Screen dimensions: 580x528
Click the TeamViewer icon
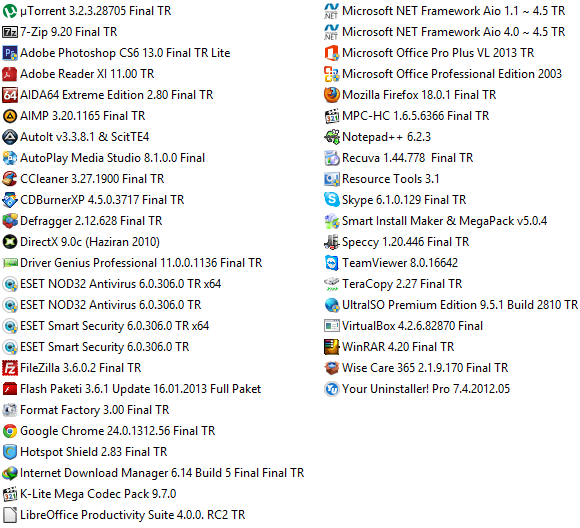click(x=331, y=263)
